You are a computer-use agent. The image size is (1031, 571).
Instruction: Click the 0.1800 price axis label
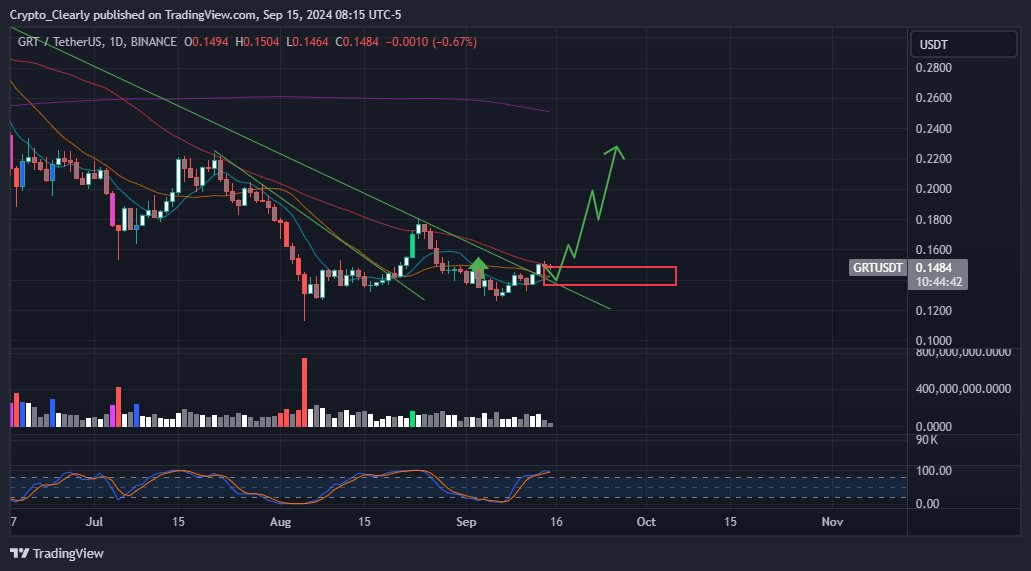tap(933, 219)
